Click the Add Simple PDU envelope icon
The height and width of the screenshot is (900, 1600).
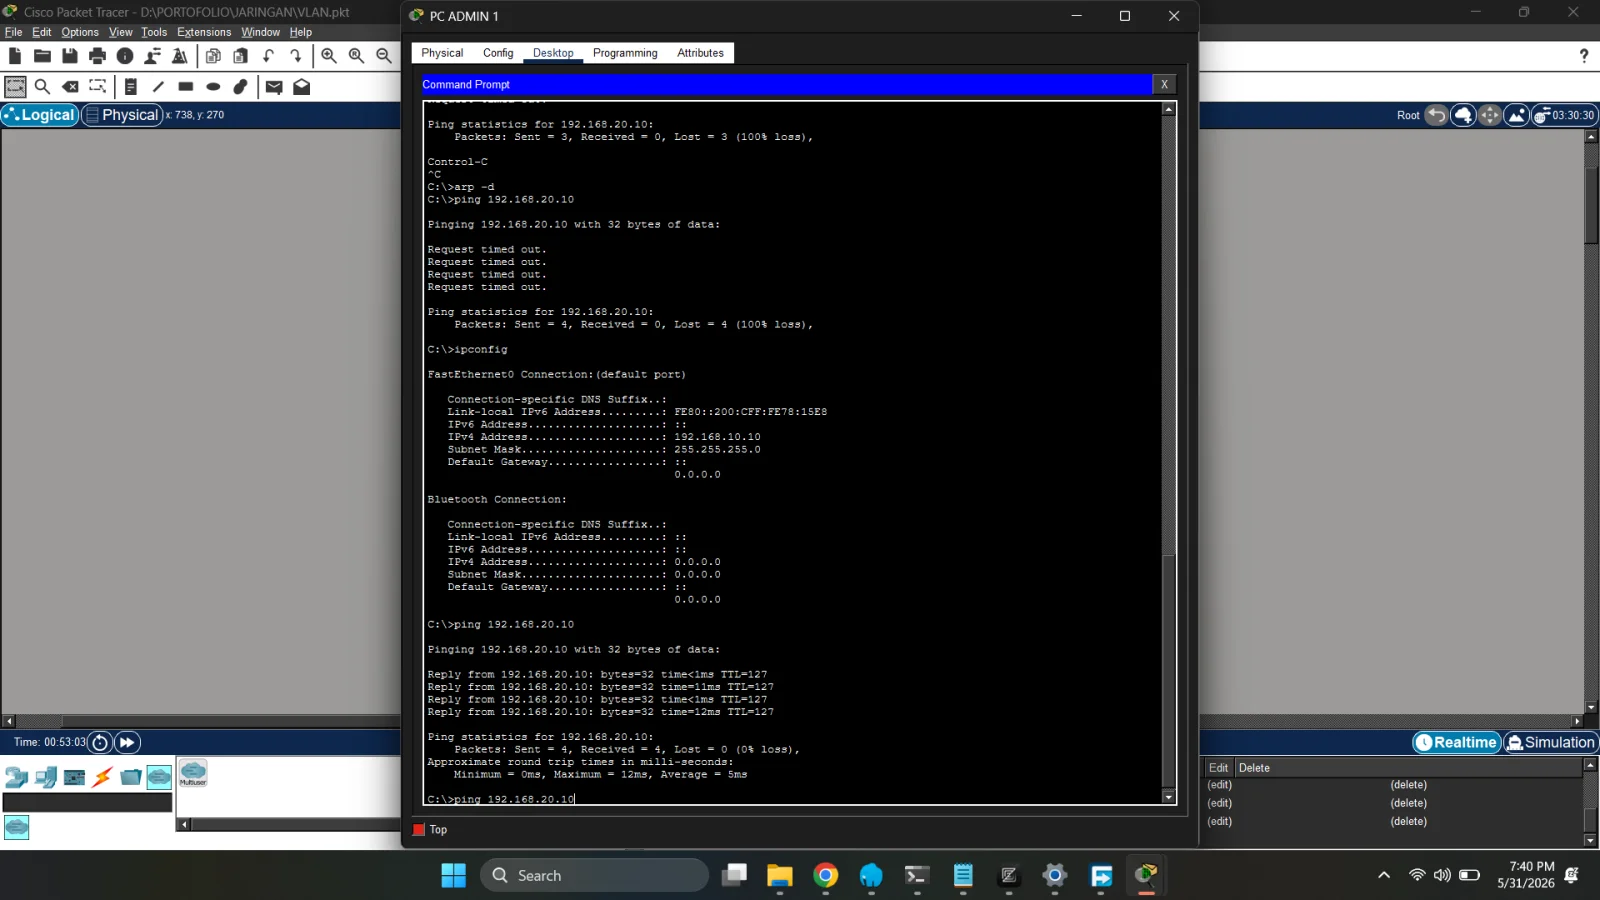274,87
